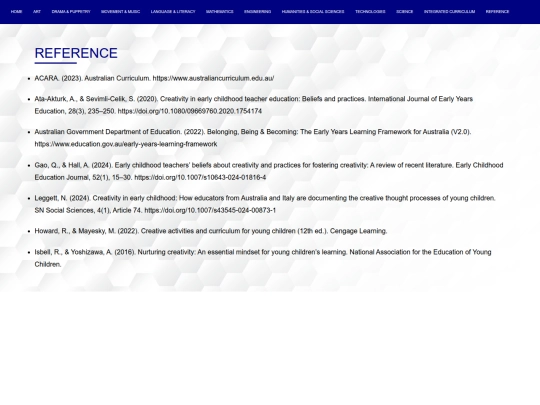Click 'SN Social Sciences, 4(1), Article 74' text
Image resolution: width=540 pixels, height=405 pixels.
[88, 210]
